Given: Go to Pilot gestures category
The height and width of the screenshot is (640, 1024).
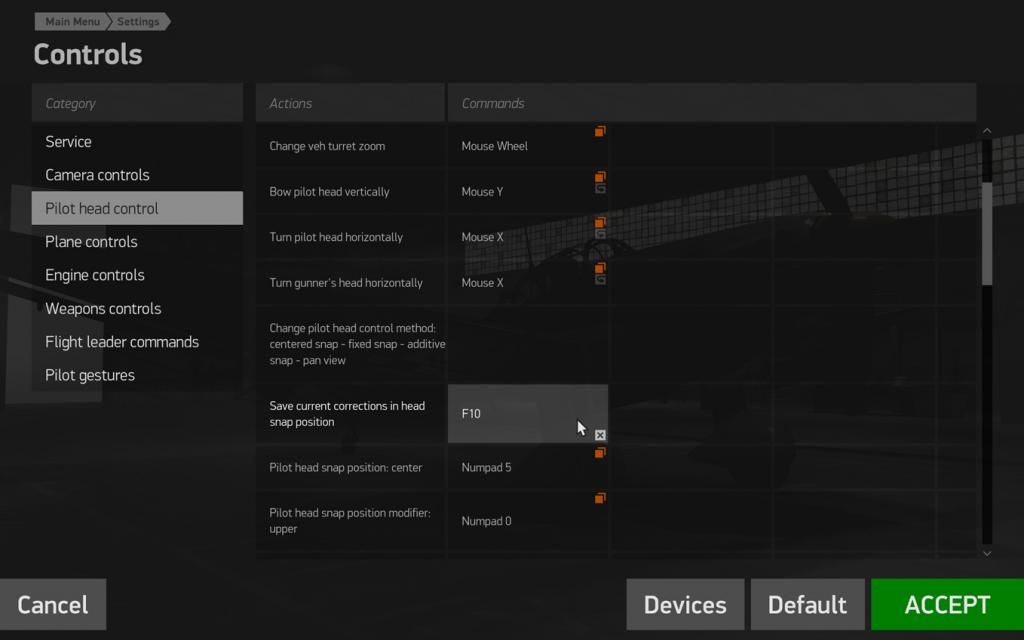Looking at the screenshot, I should pyautogui.click(x=90, y=375).
